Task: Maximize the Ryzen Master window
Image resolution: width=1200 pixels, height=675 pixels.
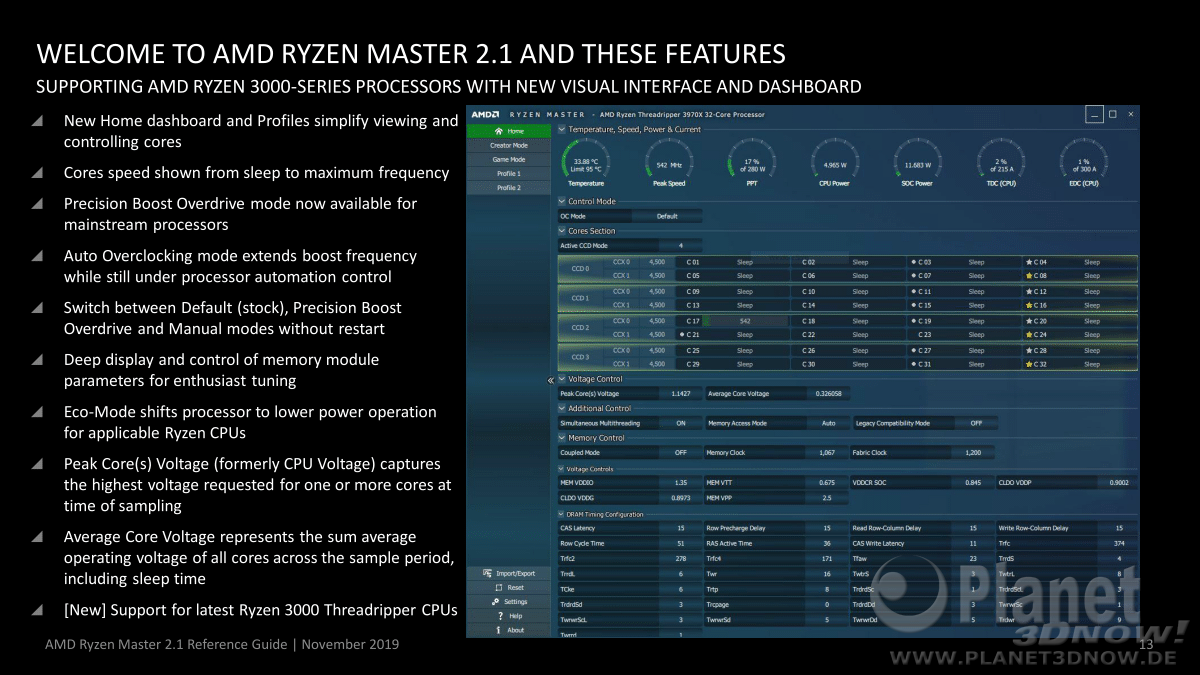Action: coord(1112,114)
